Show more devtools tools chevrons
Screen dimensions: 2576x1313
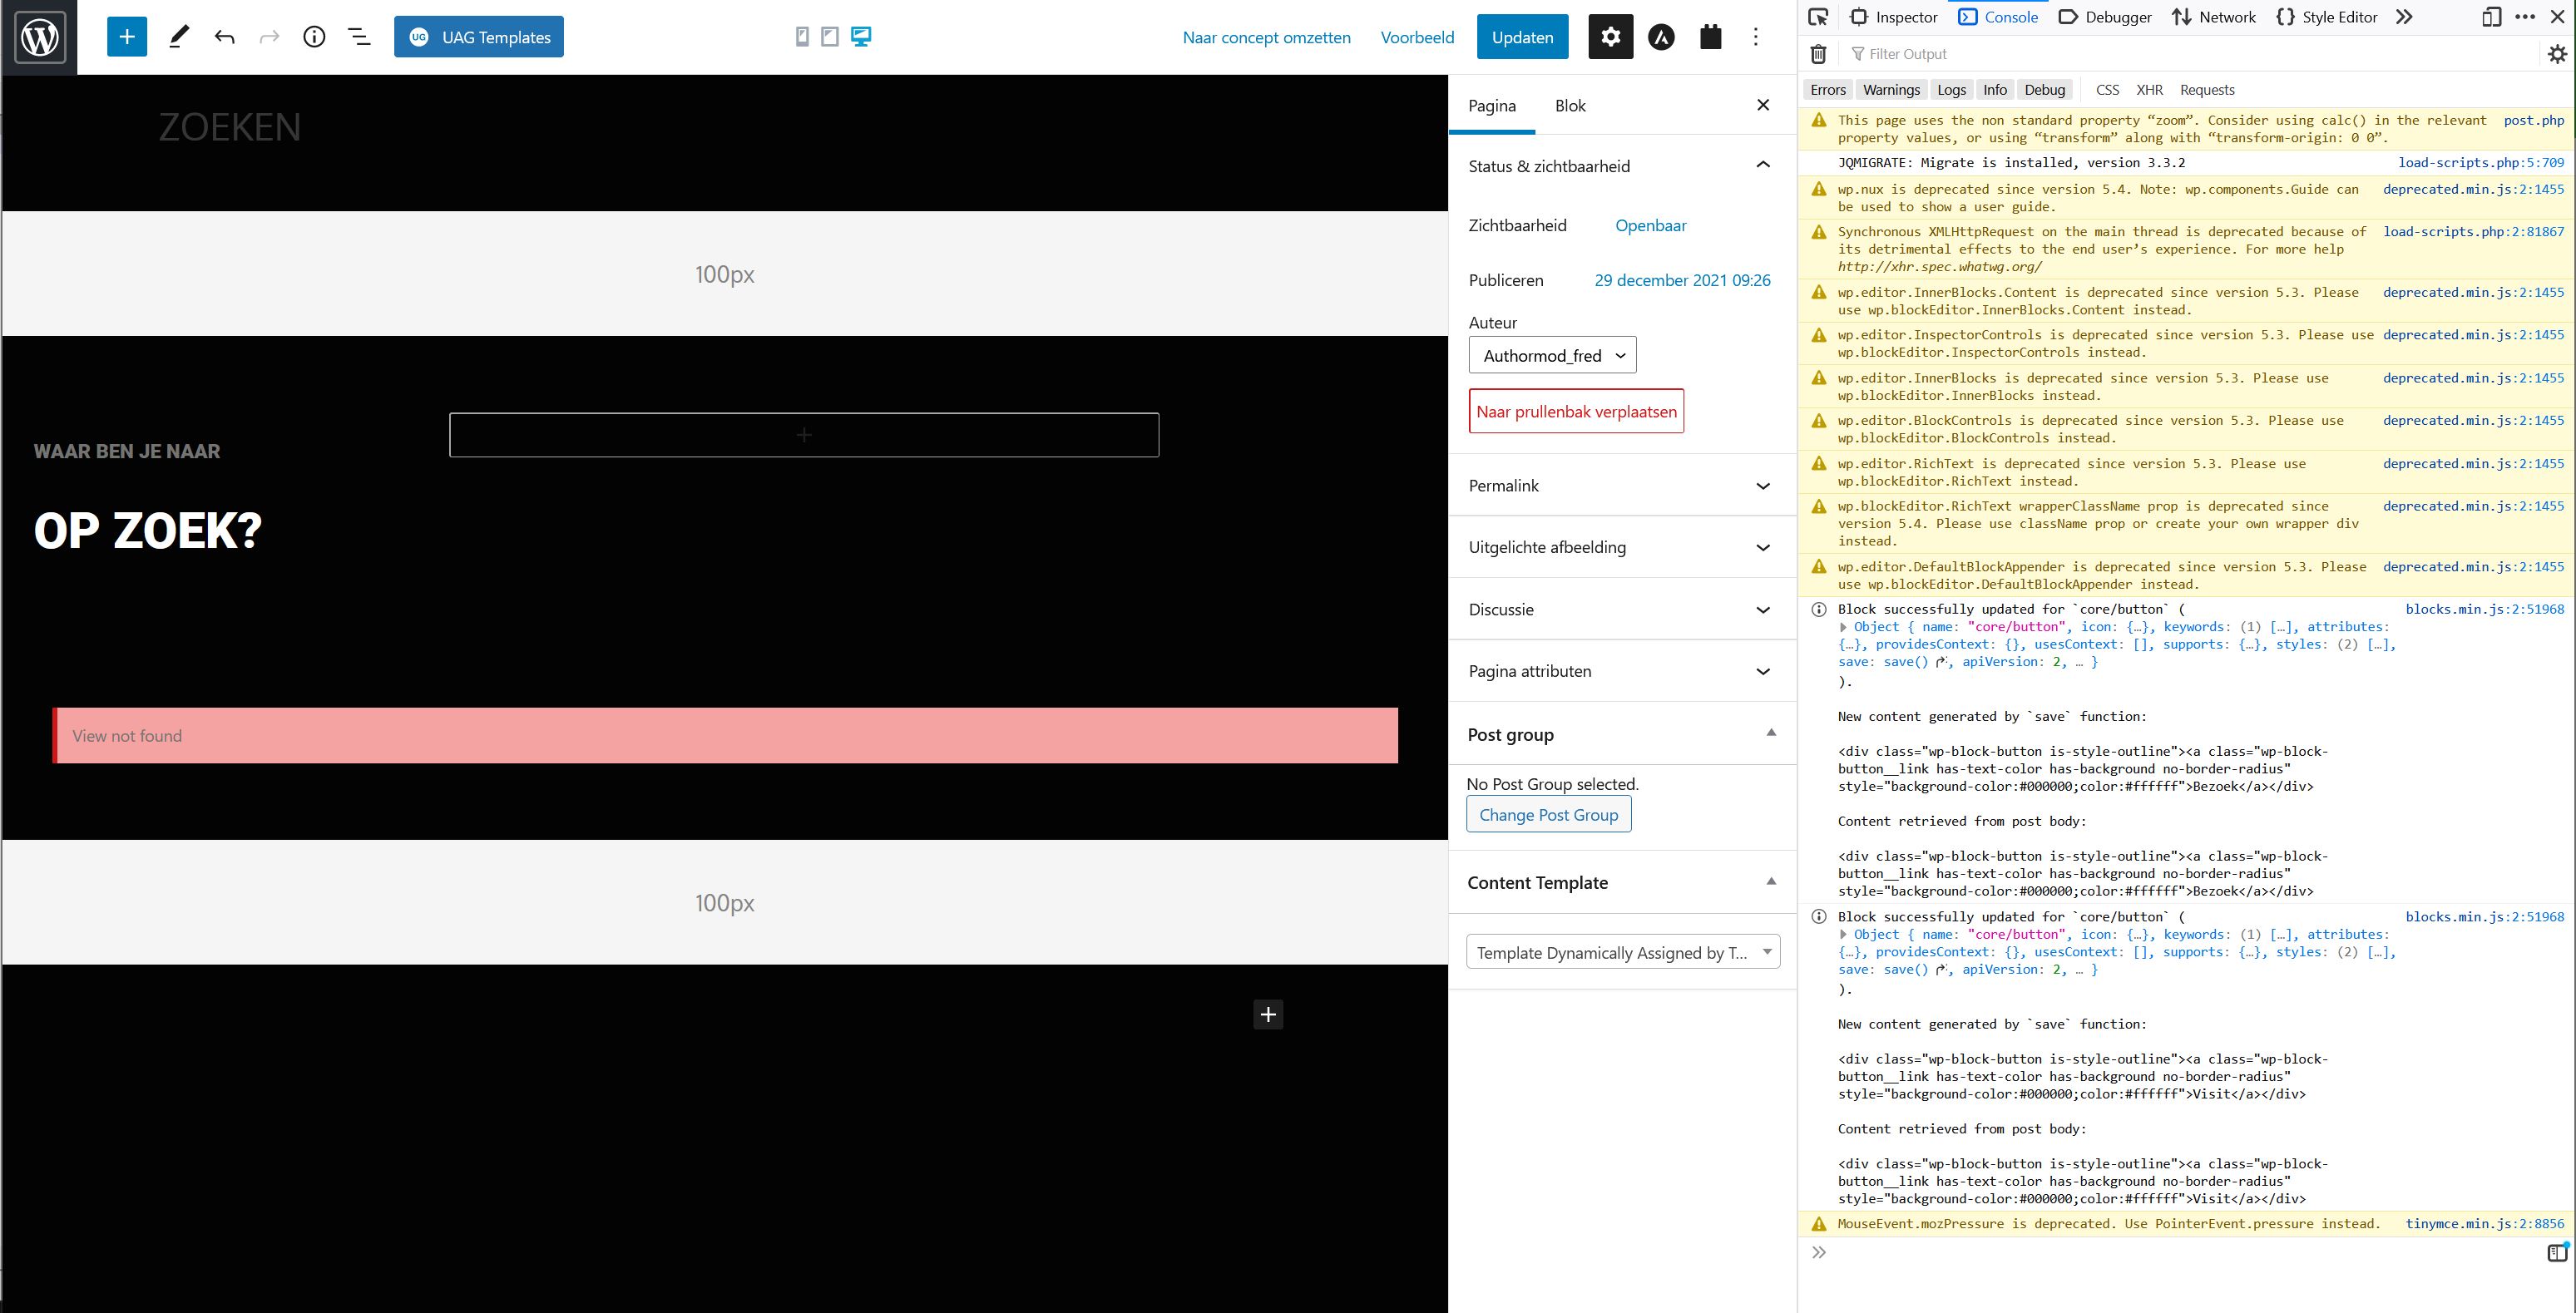pos(2404,17)
